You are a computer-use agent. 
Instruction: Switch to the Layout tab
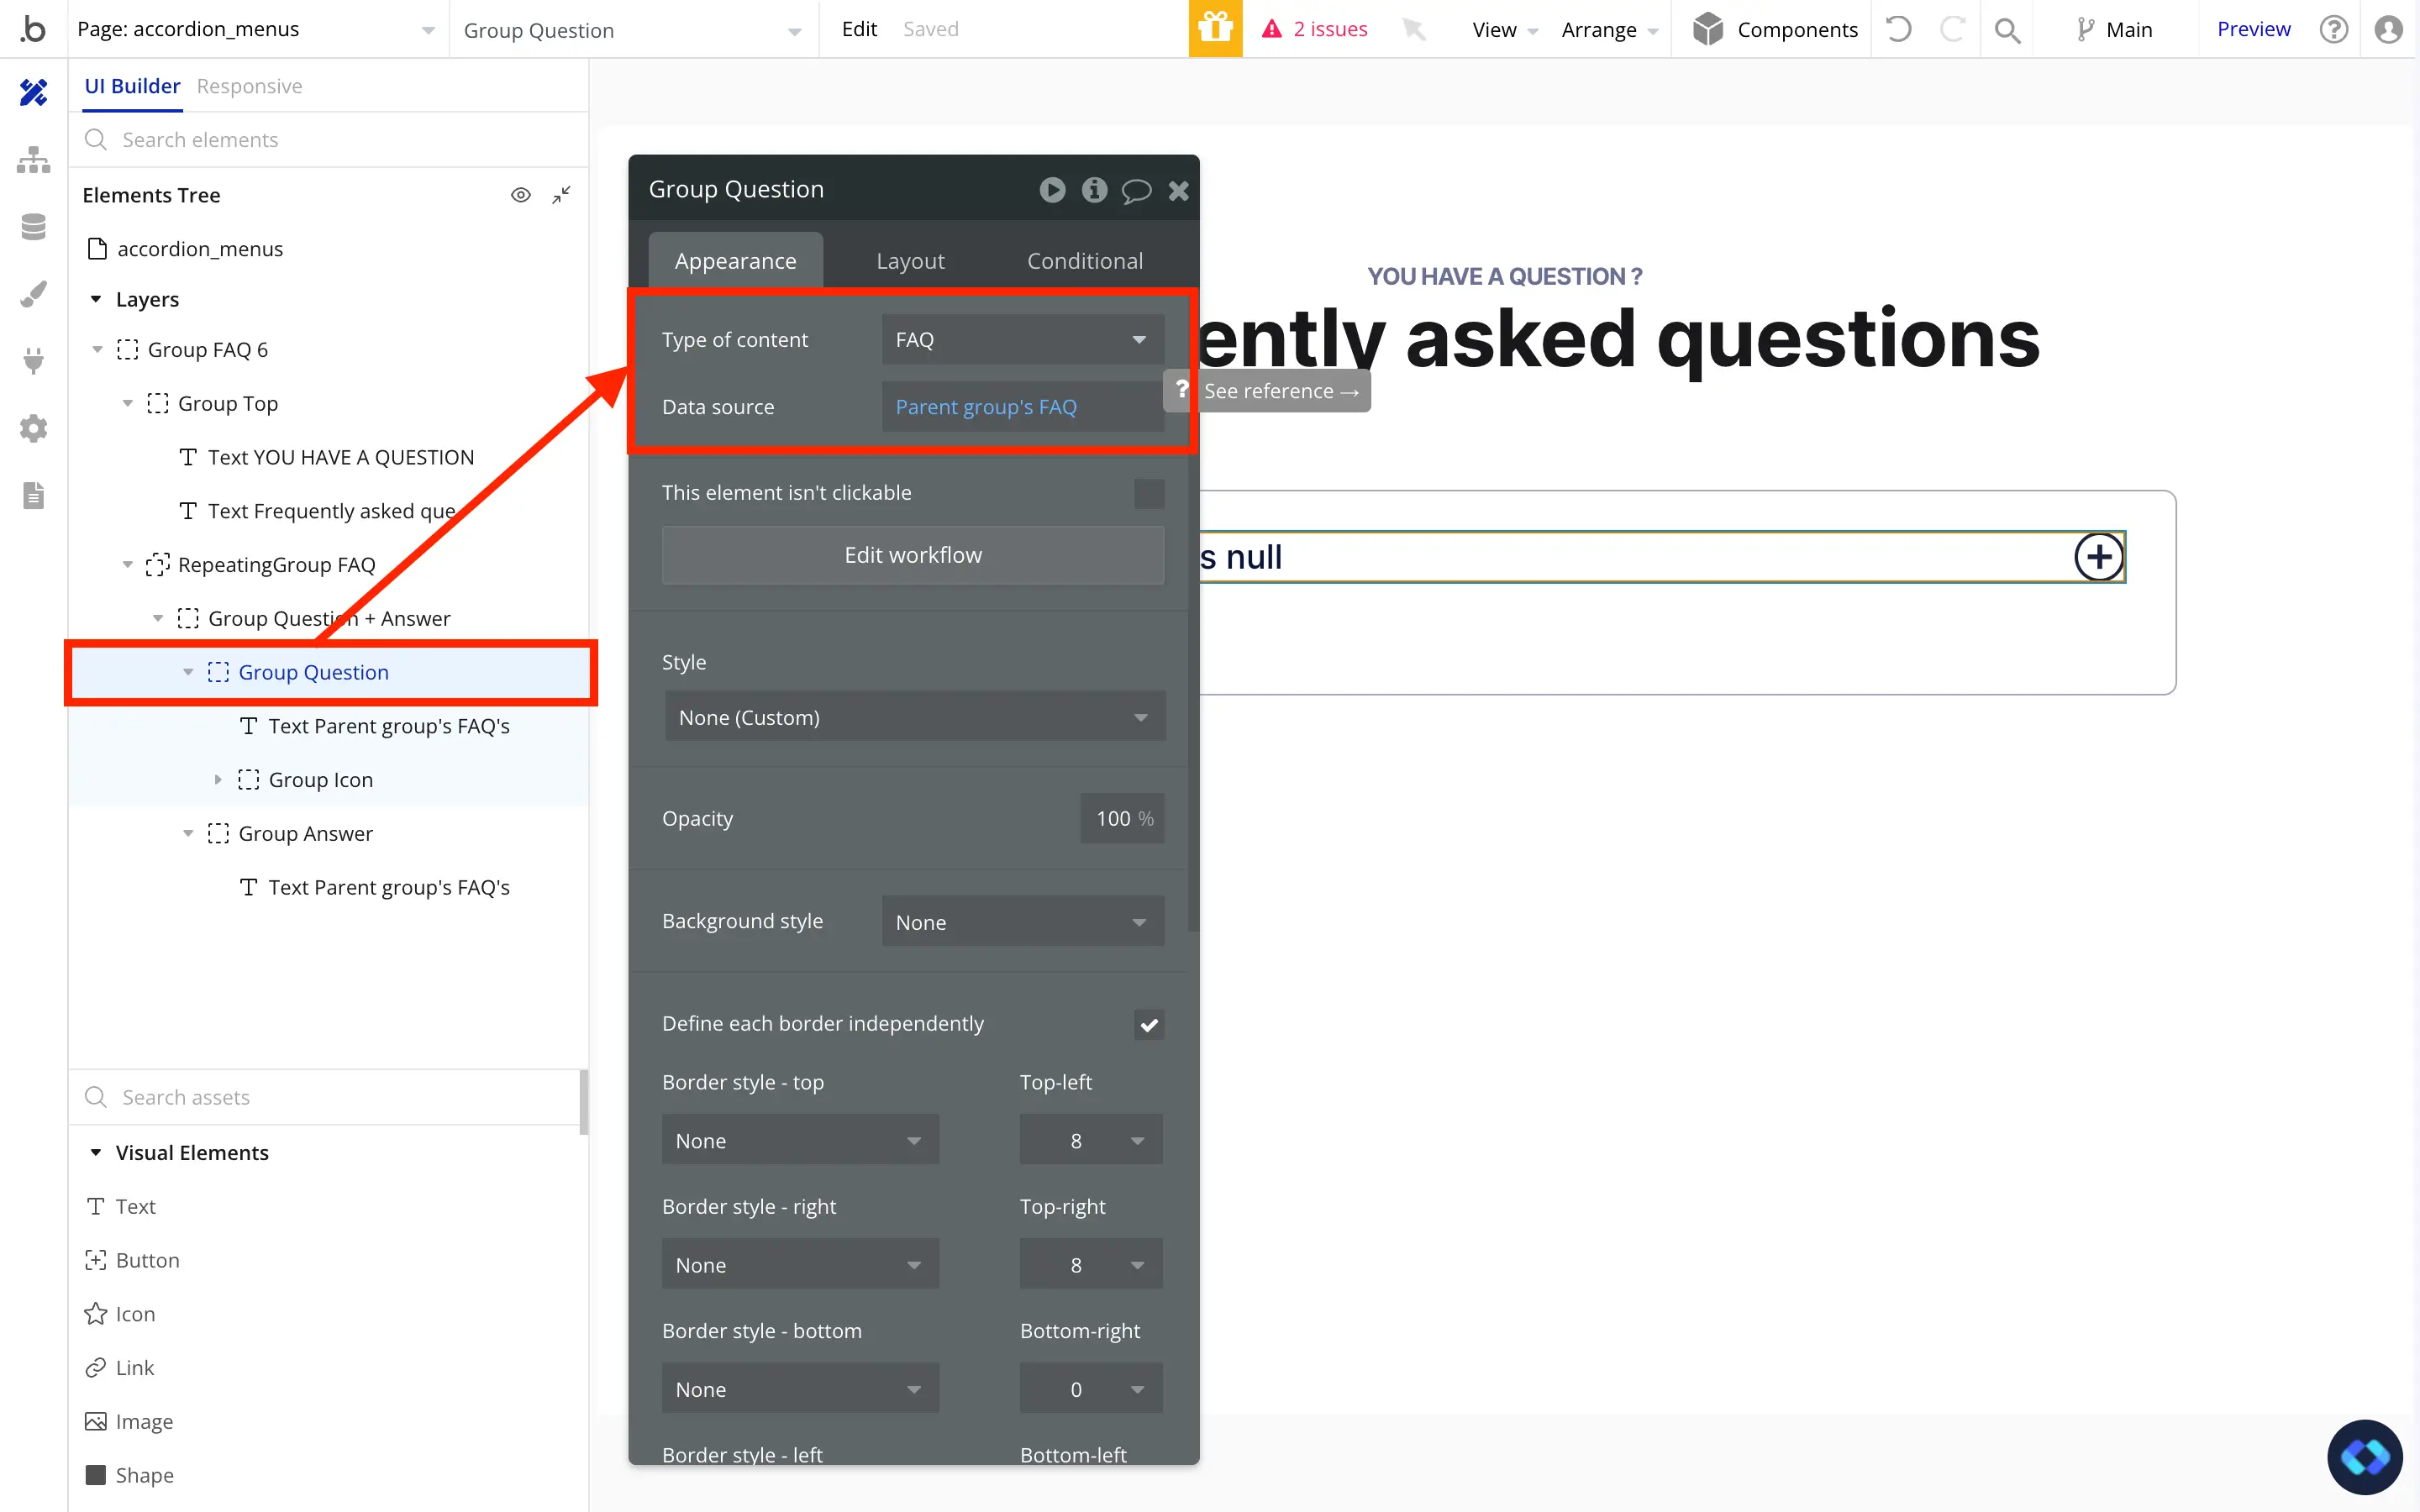tap(909, 261)
